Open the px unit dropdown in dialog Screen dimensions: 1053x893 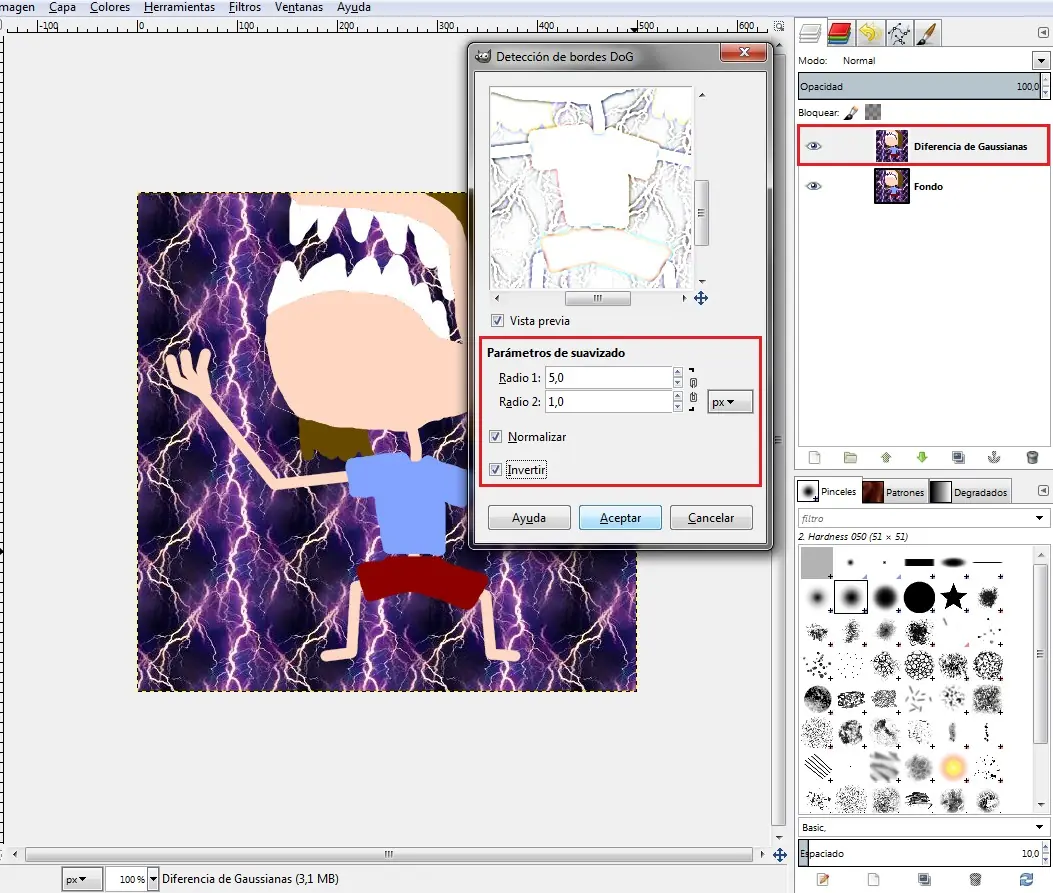pyautogui.click(x=730, y=402)
